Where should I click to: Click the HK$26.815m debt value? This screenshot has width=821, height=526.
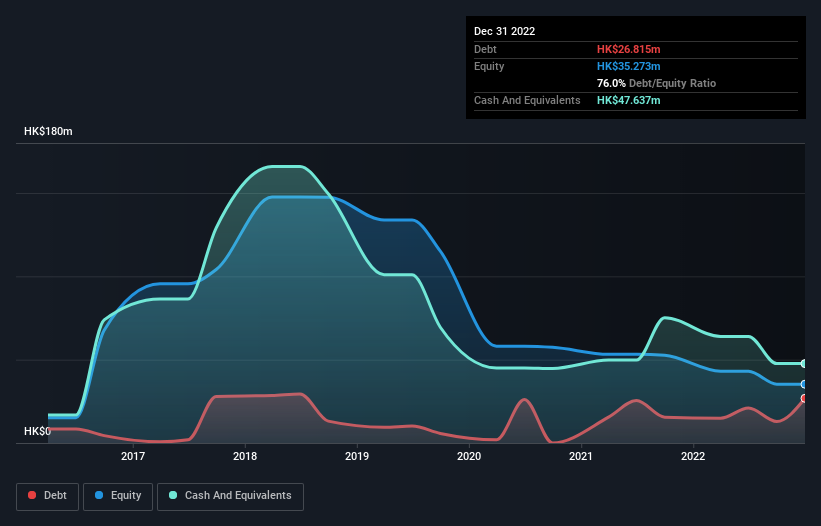point(628,49)
